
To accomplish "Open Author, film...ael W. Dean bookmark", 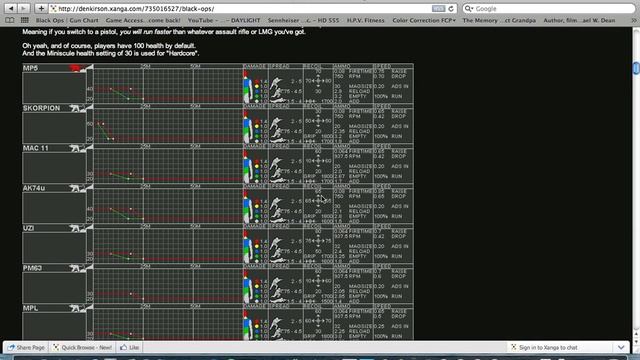I will tap(579, 20).
